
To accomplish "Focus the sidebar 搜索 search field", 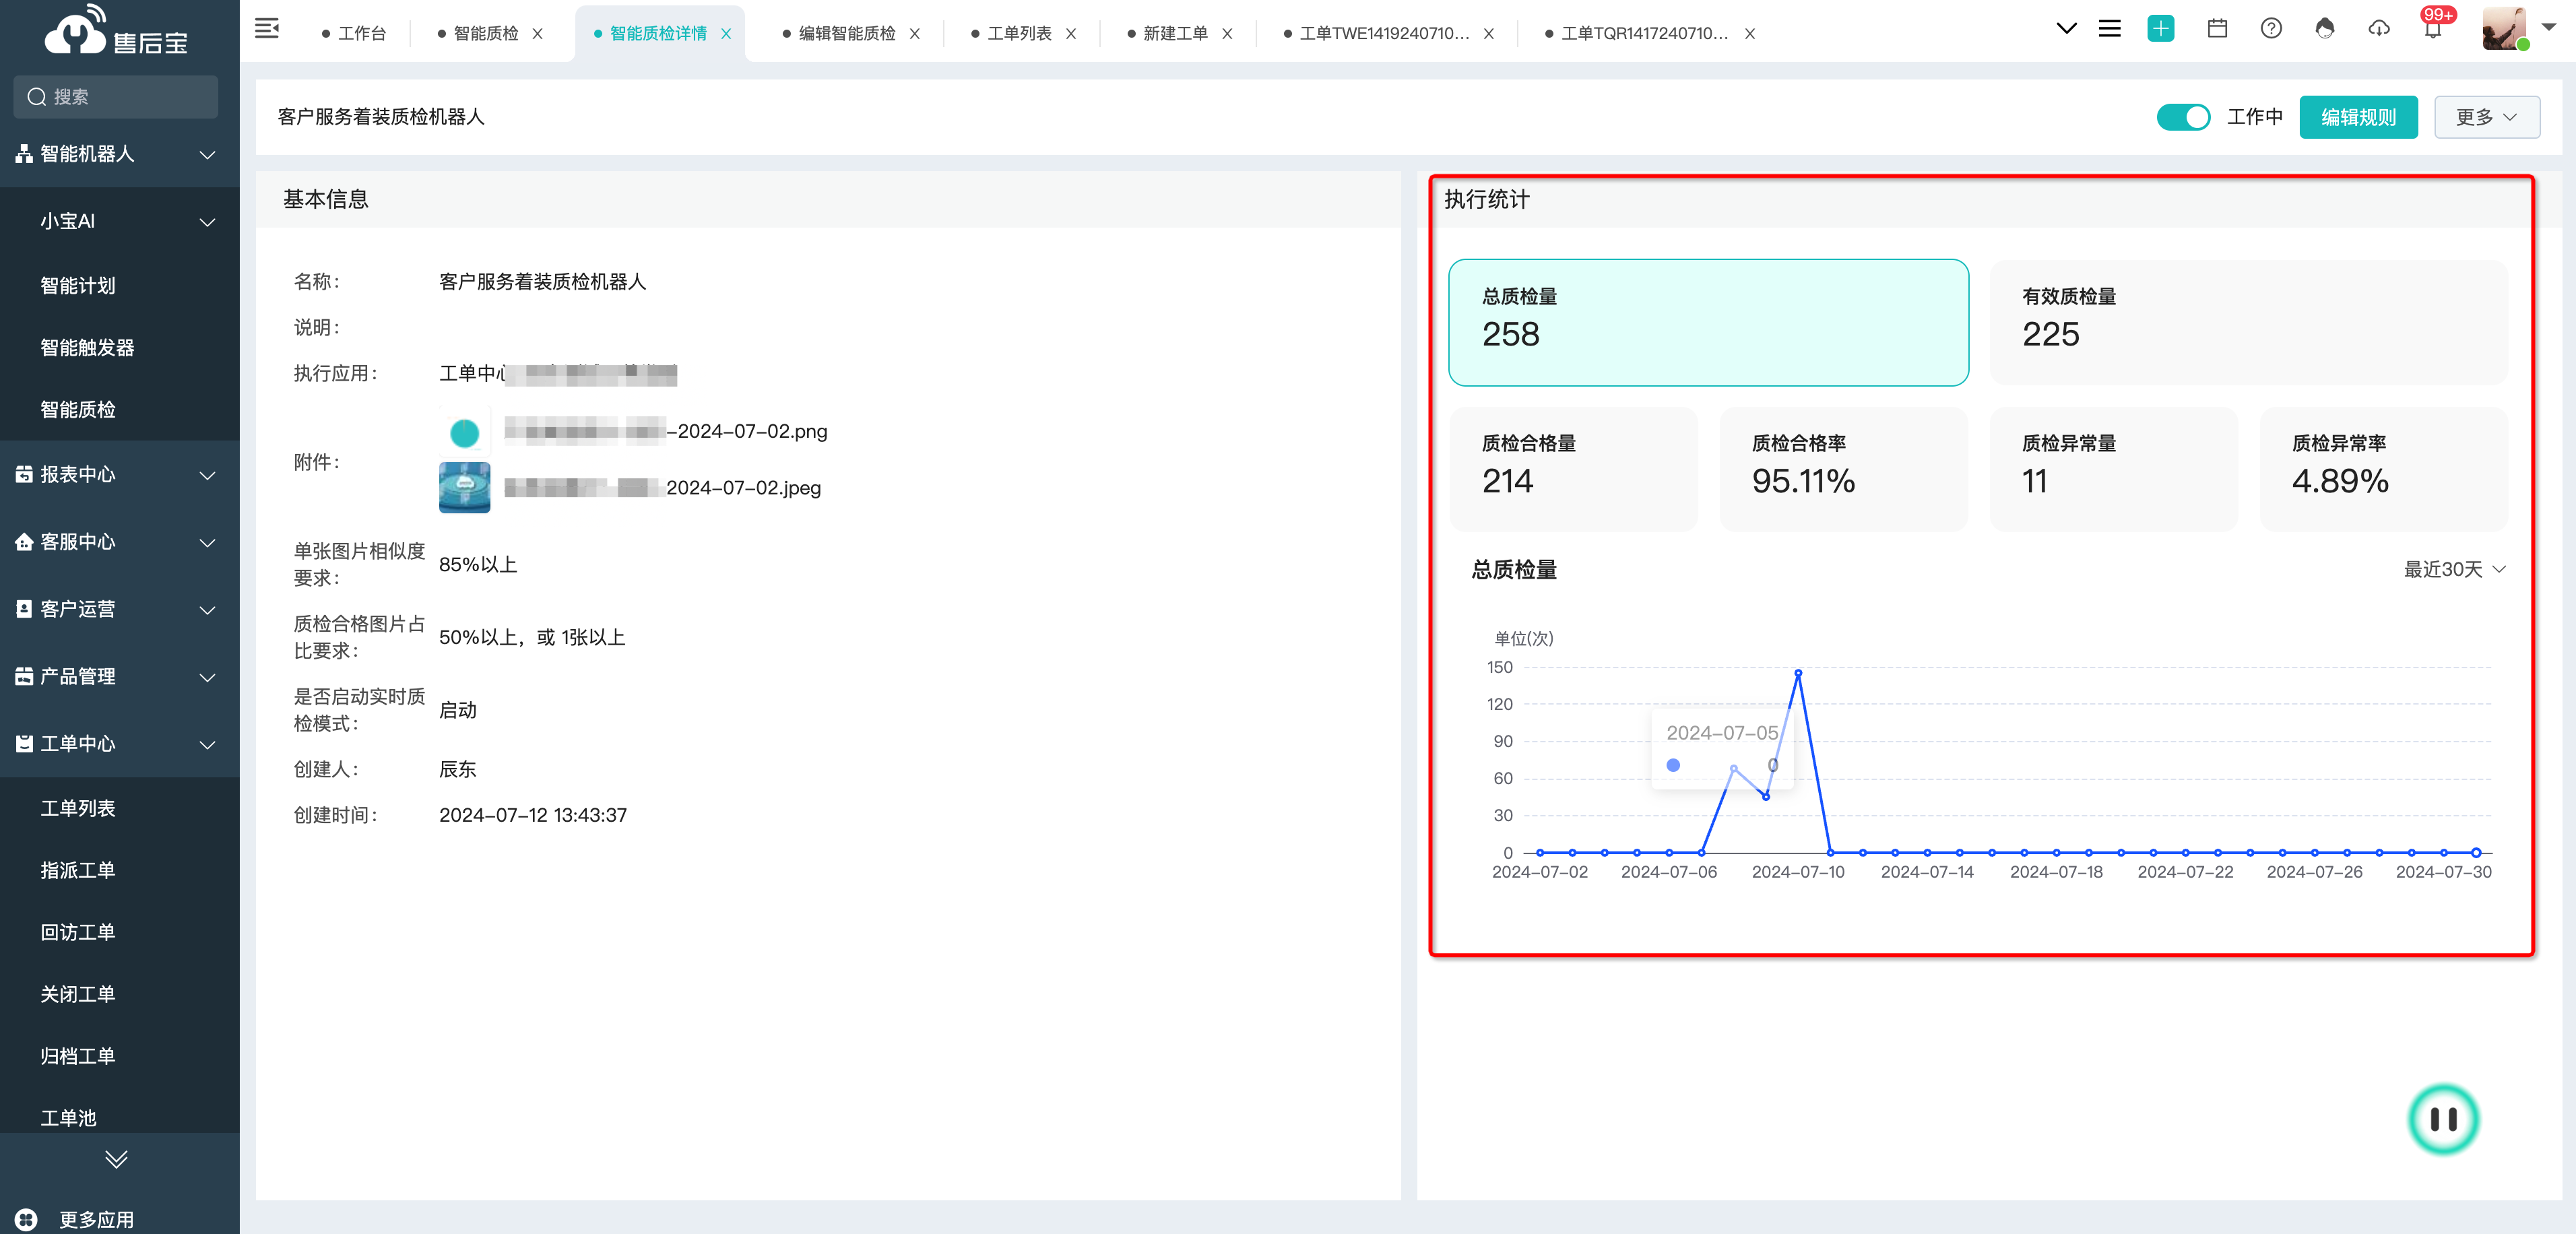I will 116,97.
